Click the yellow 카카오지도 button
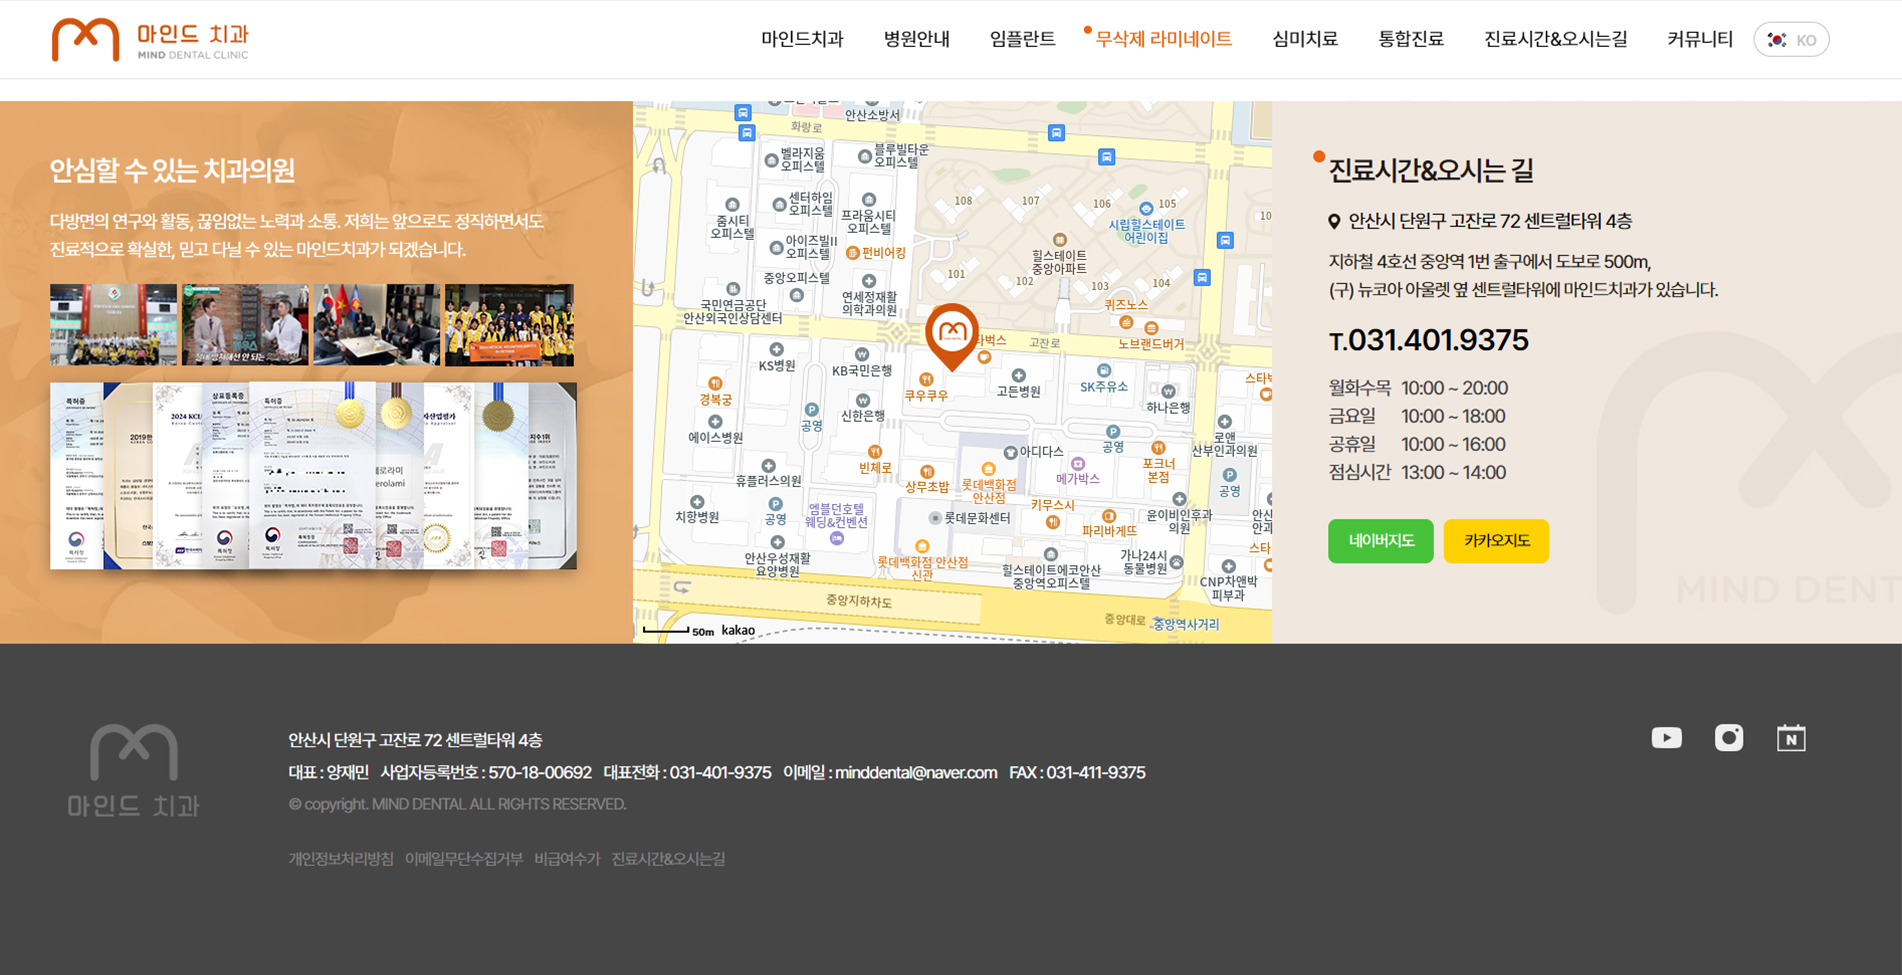The image size is (1902, 975). [1496, 541]
